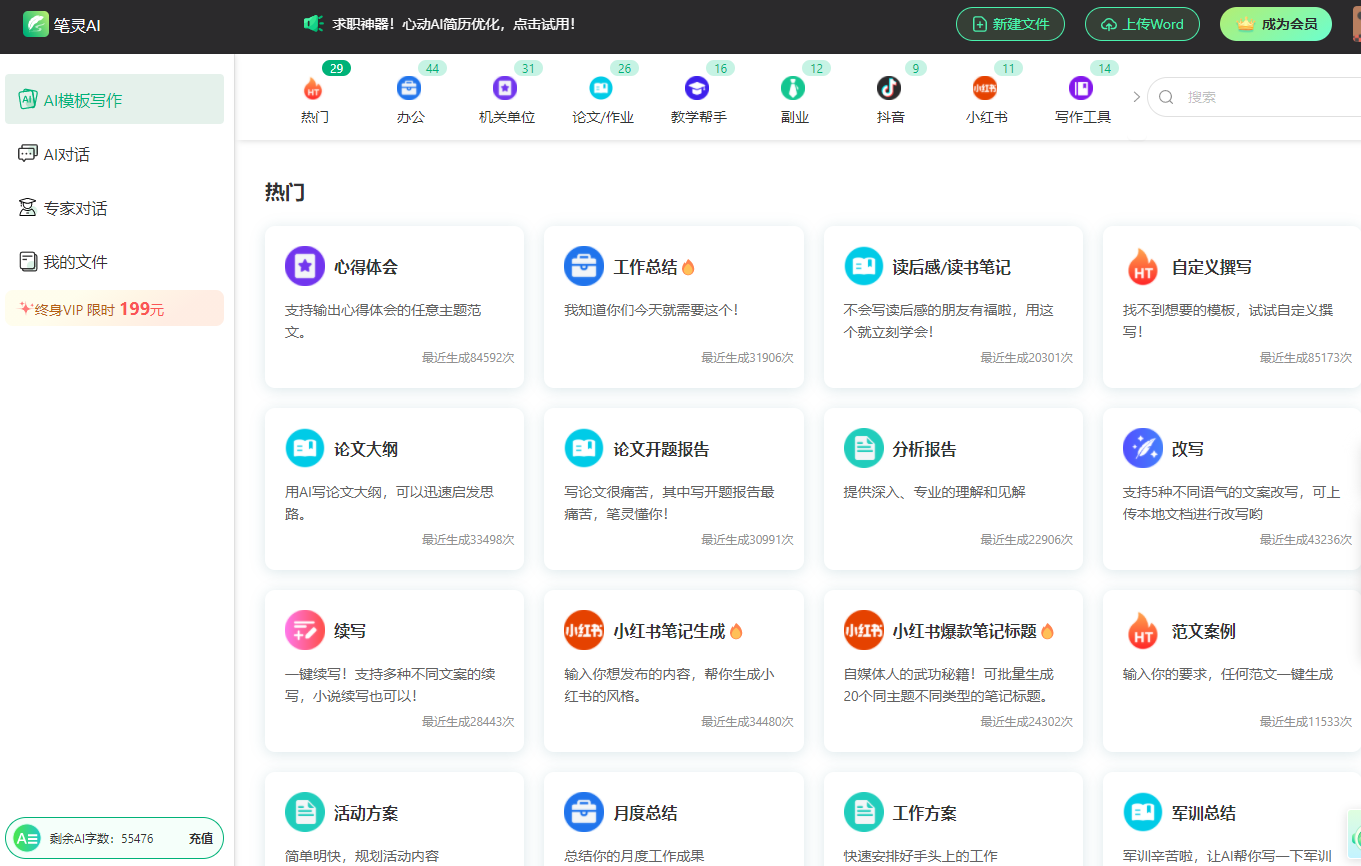The image size is (1361, 866).
Task: Click the 新建文件 button
Action: pyautogui.click(x=1010, y=24)
